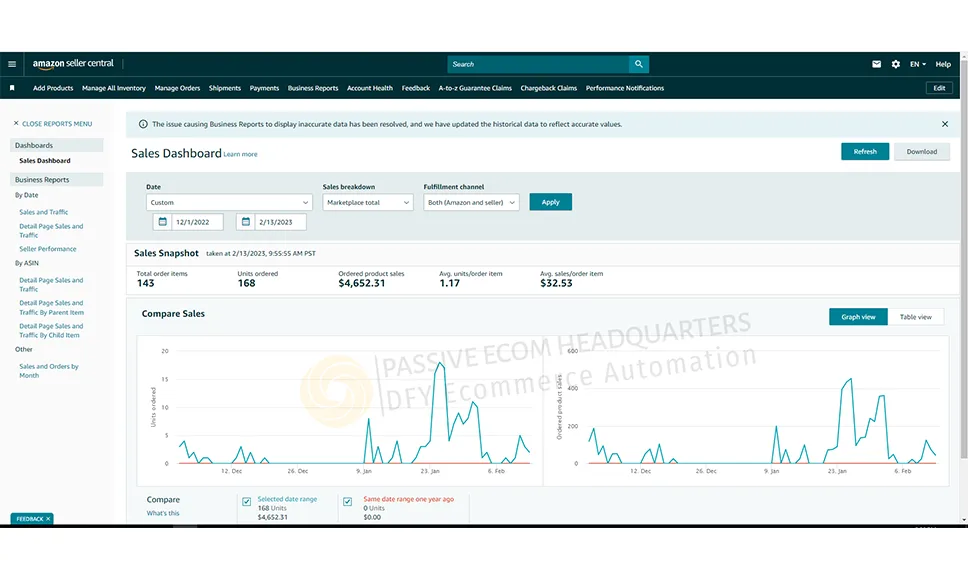Click the search magnifier button
Image resolution: width=968 pixels, height=579 pixels.
click(x=639, y=64)
